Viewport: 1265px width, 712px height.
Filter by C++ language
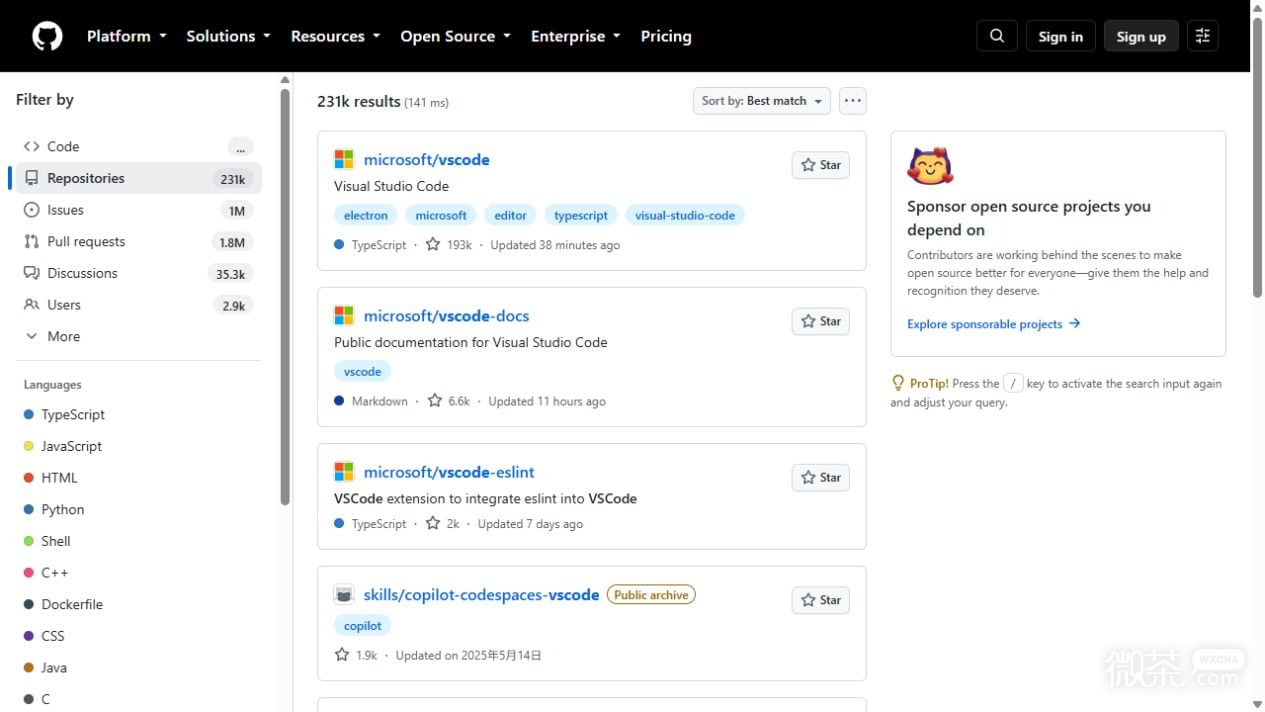click(x=139, y=573)
